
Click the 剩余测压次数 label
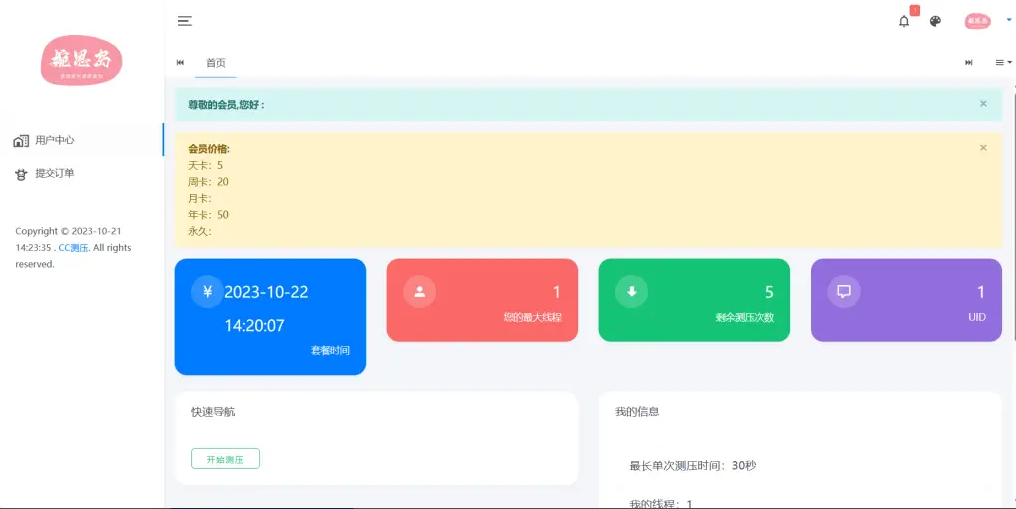pos(745,317)
